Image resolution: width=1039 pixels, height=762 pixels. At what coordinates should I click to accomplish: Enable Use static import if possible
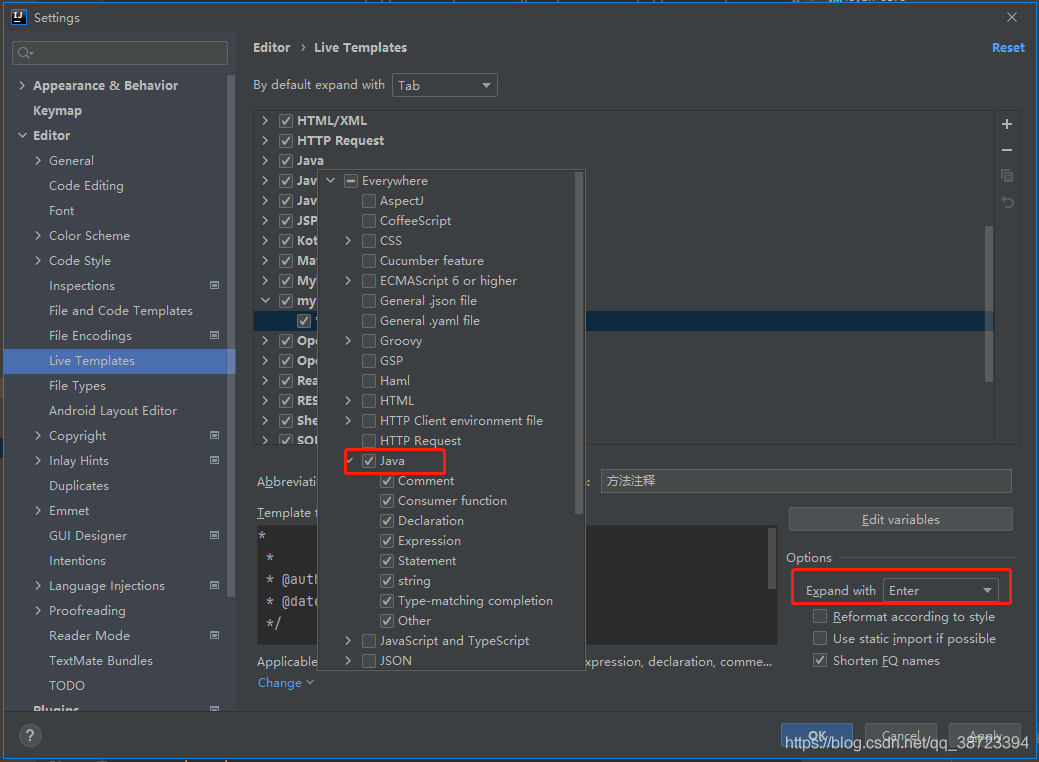pyautogui.click(x=820, y=638)
